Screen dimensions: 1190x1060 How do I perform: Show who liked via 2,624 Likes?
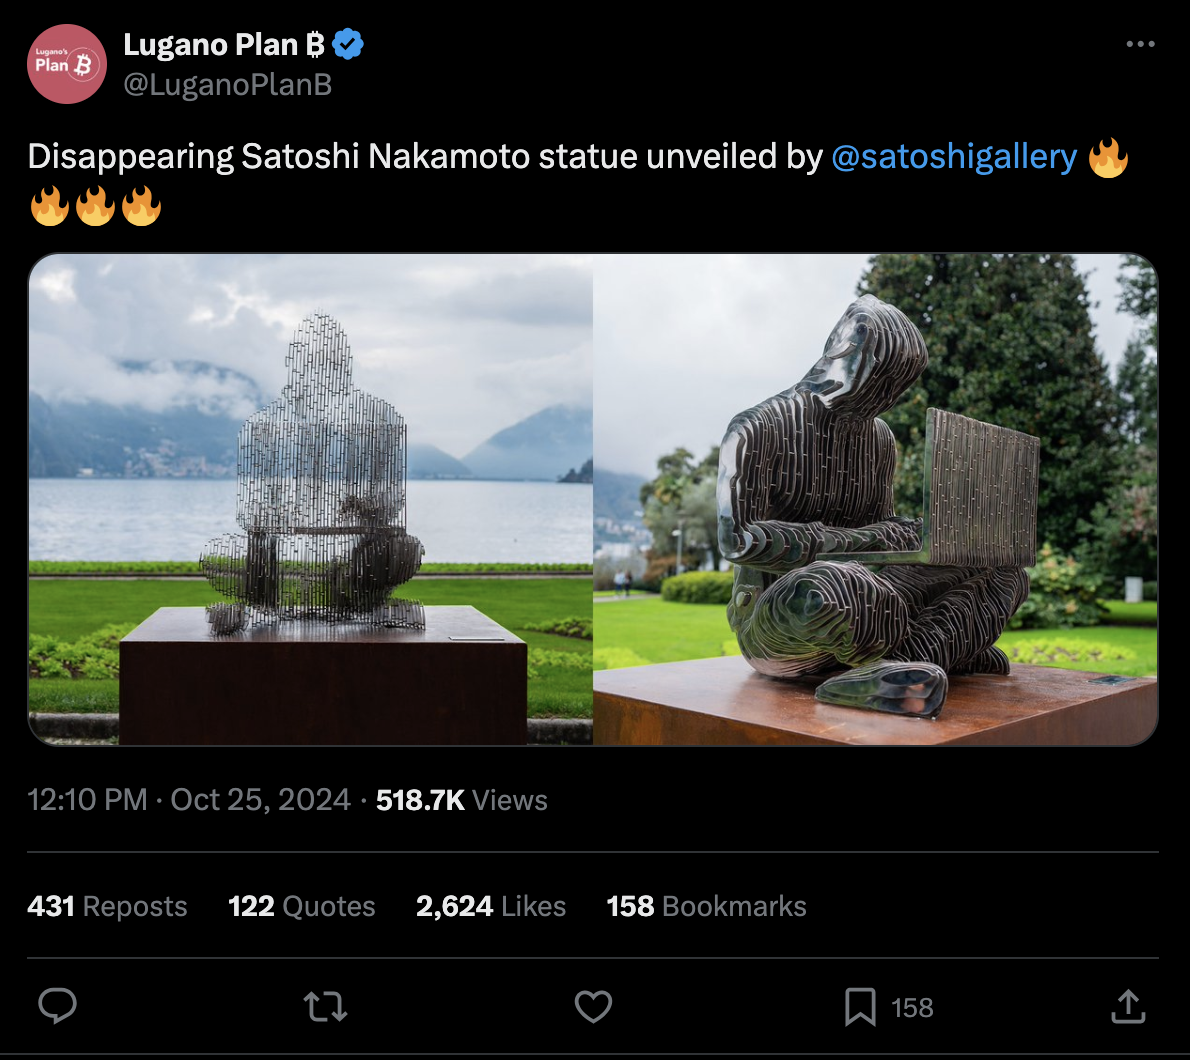(x=490, y=906)
